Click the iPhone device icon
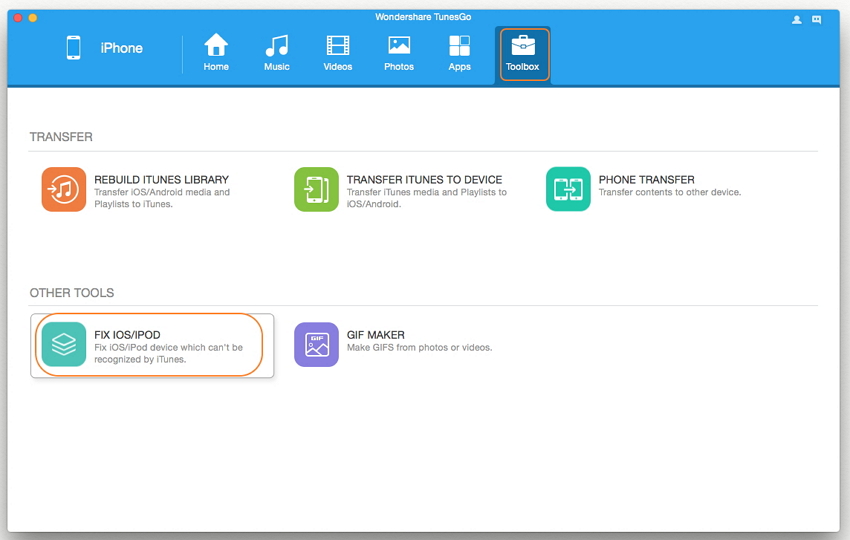850x540 pixels. [74, 48]
